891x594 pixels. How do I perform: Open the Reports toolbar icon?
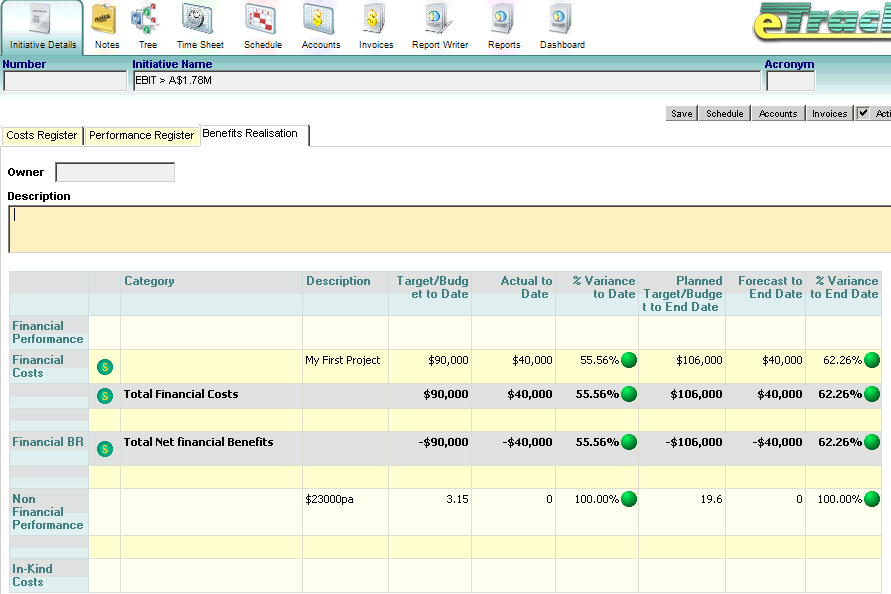coord(503,26)
